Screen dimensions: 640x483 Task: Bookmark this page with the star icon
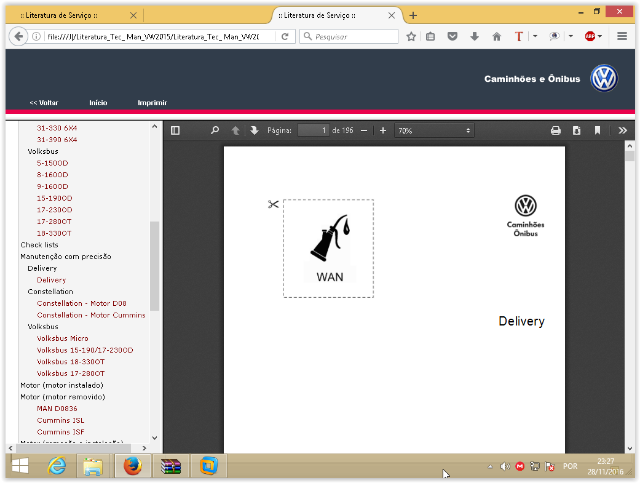pos(411,37)
